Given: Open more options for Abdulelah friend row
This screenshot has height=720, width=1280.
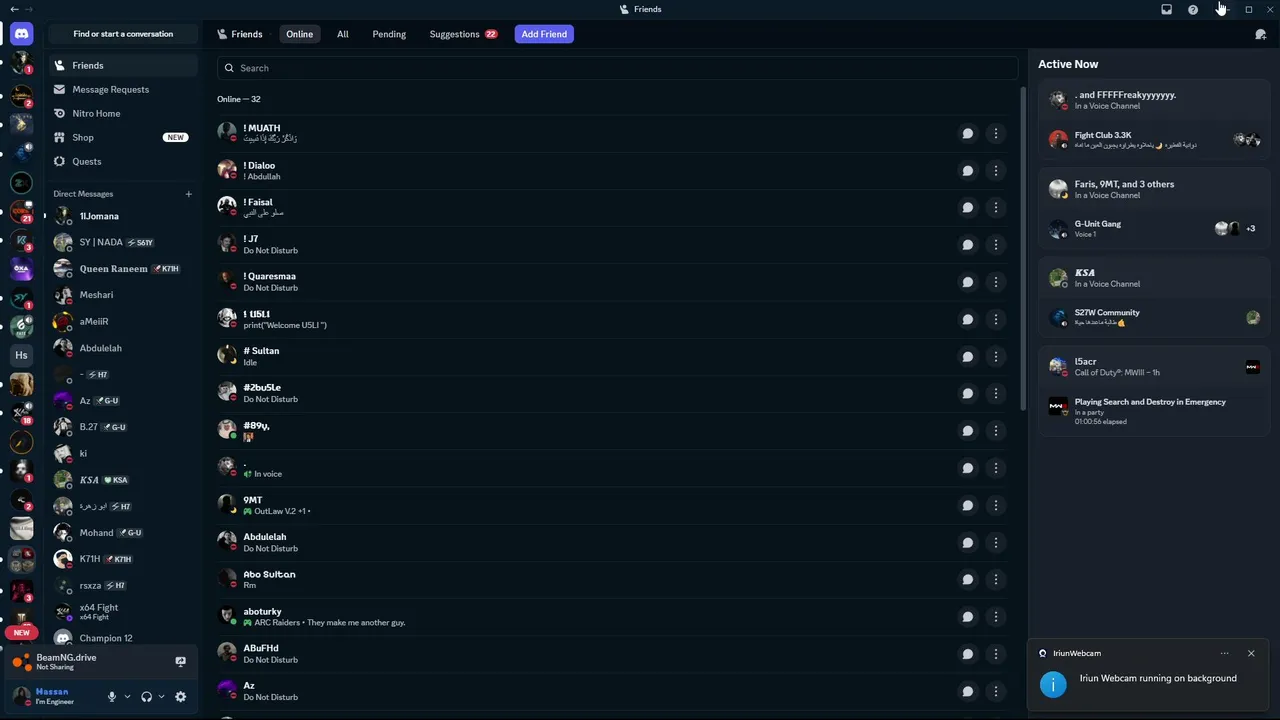Looking at the screenshot, I should coord(995,543).
